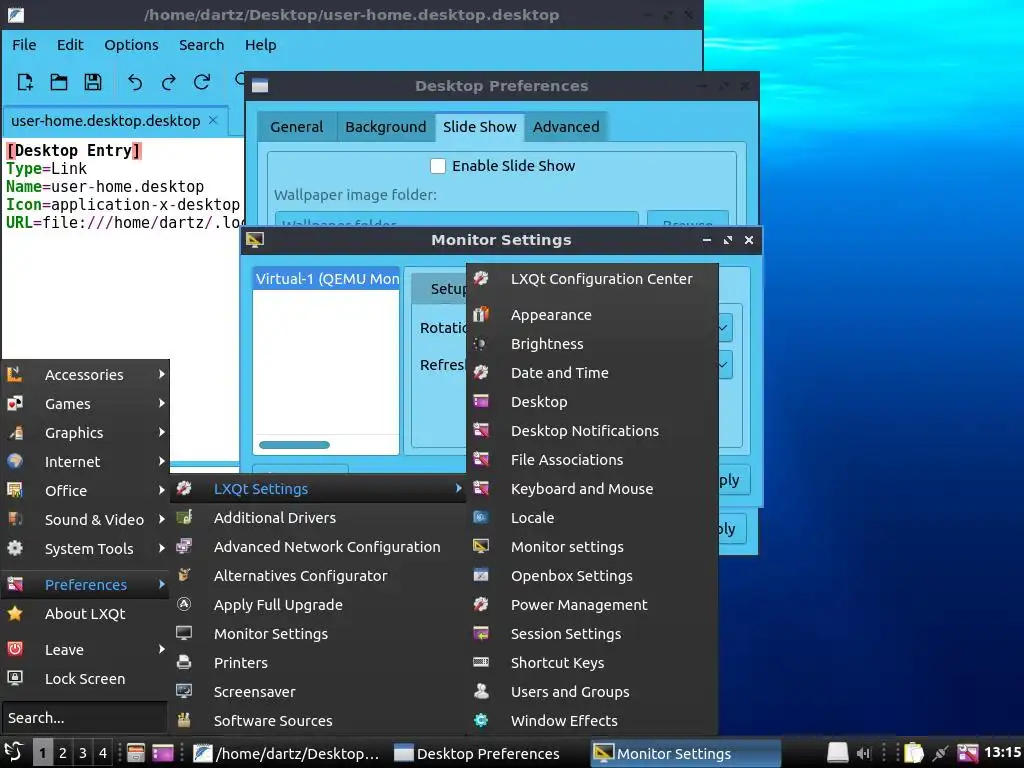Open About LXQt from menu
Viewport: 1024px width, 768px height.
[85, 614]
